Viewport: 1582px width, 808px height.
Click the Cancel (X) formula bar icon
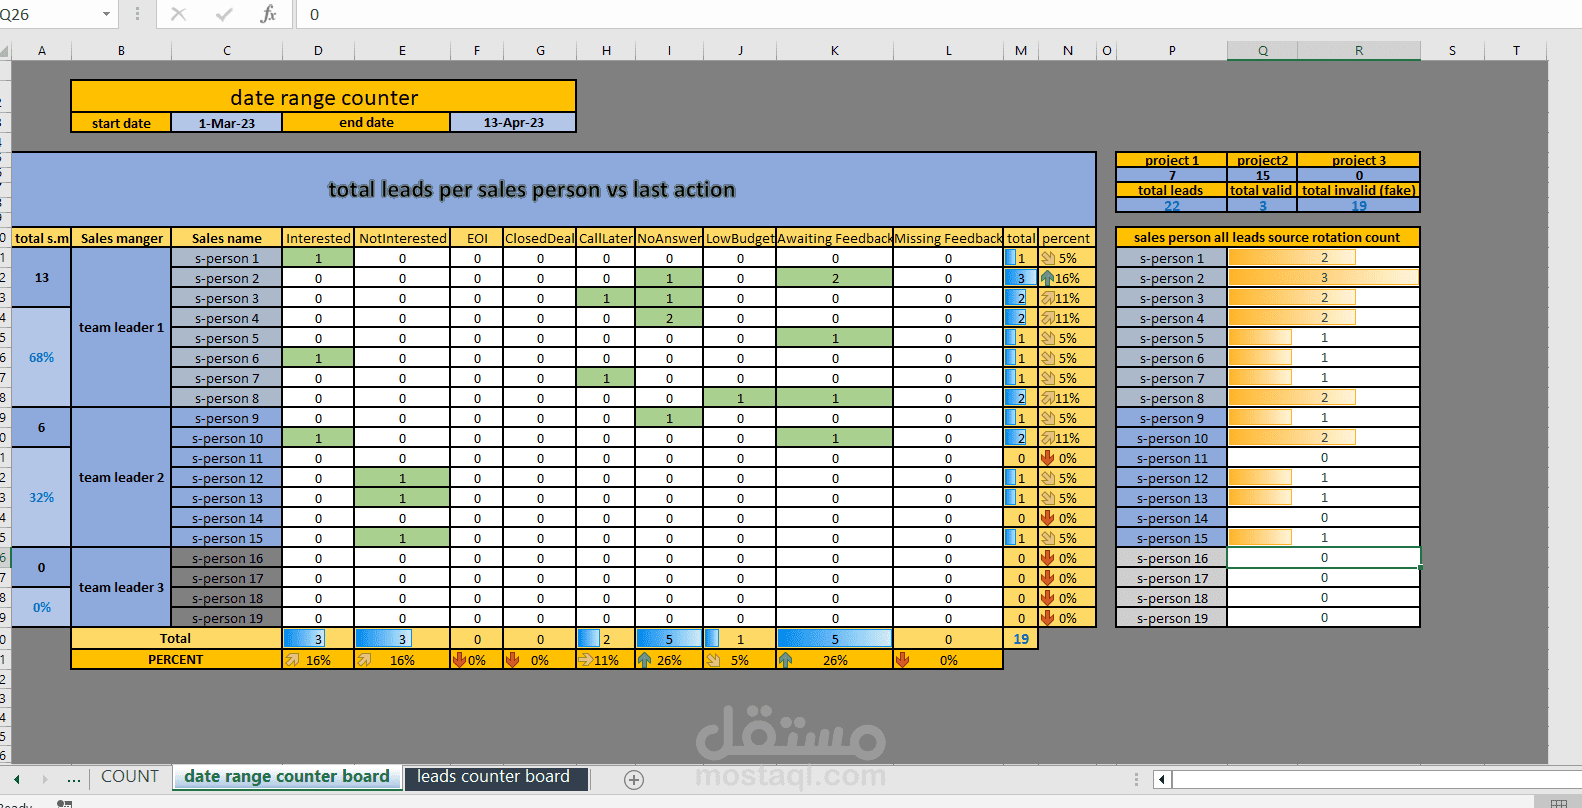(x=178, y=14)
